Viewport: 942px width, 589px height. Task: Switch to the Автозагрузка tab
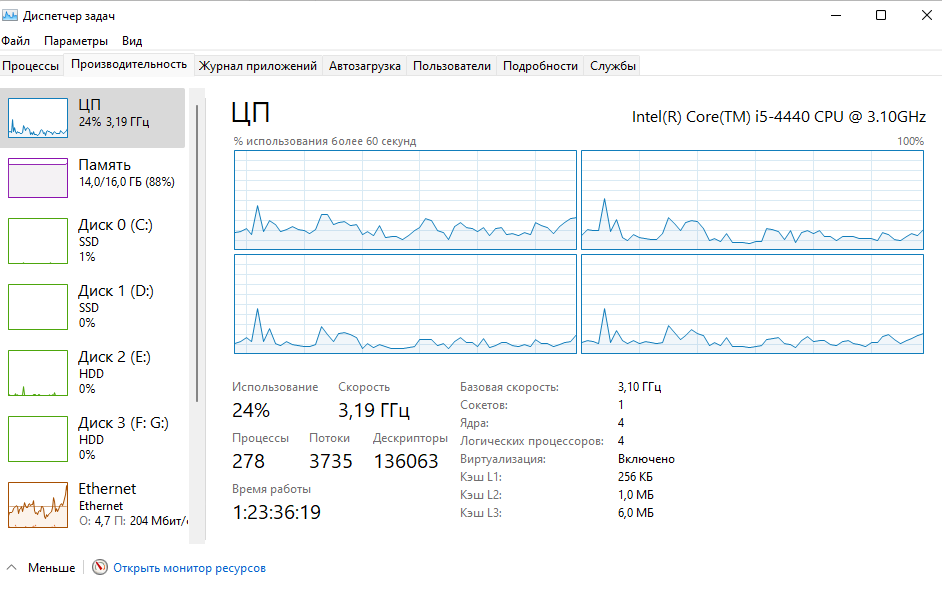click(x=365, y=66)
